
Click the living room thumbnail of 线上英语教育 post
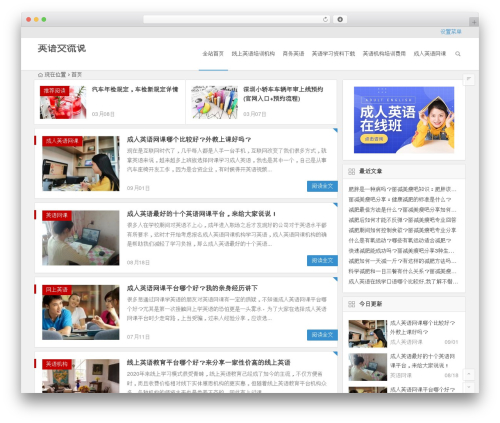81,376
